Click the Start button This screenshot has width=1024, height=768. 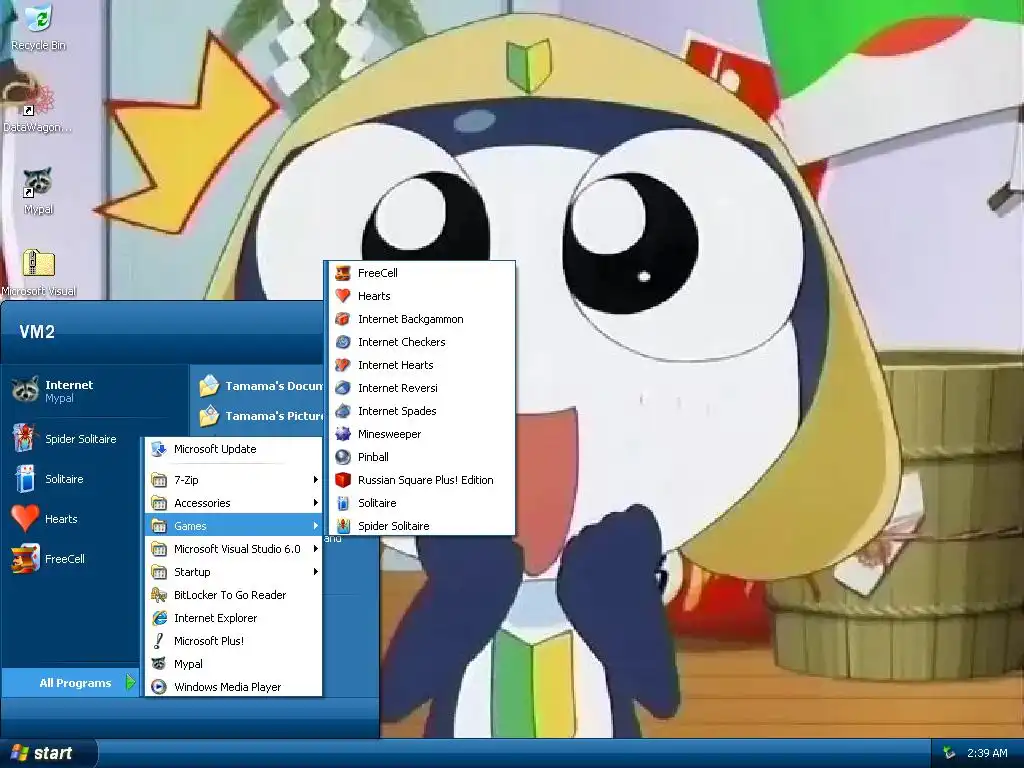48,753
